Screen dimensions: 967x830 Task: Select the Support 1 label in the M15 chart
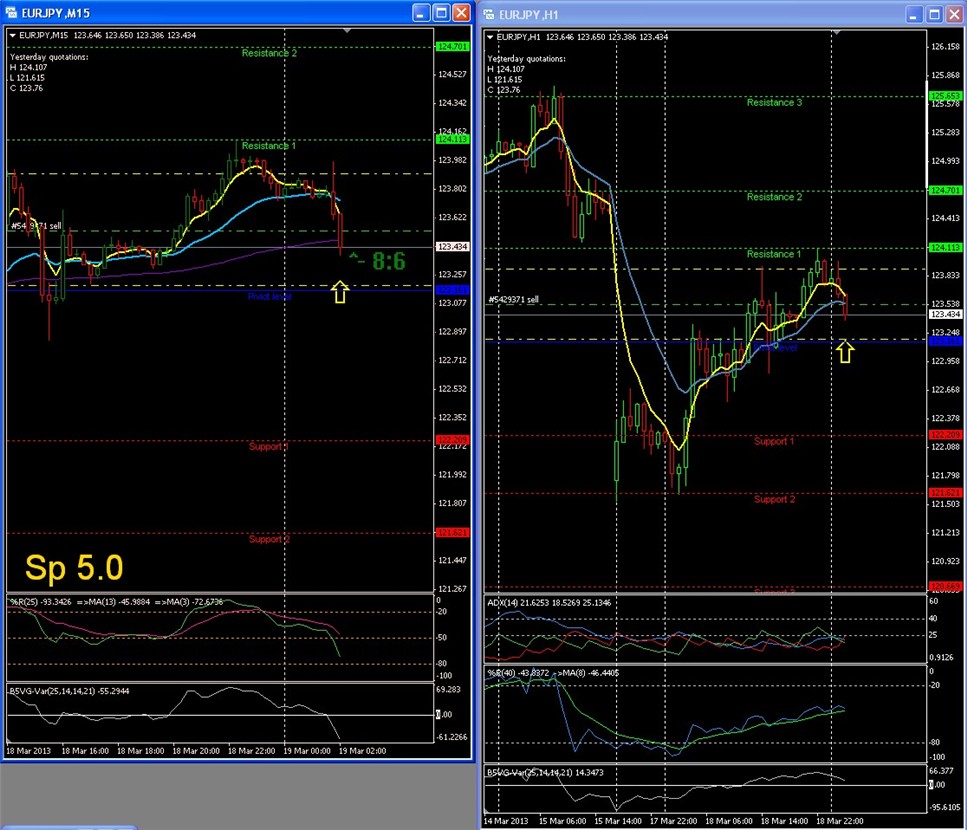(268, 446)
